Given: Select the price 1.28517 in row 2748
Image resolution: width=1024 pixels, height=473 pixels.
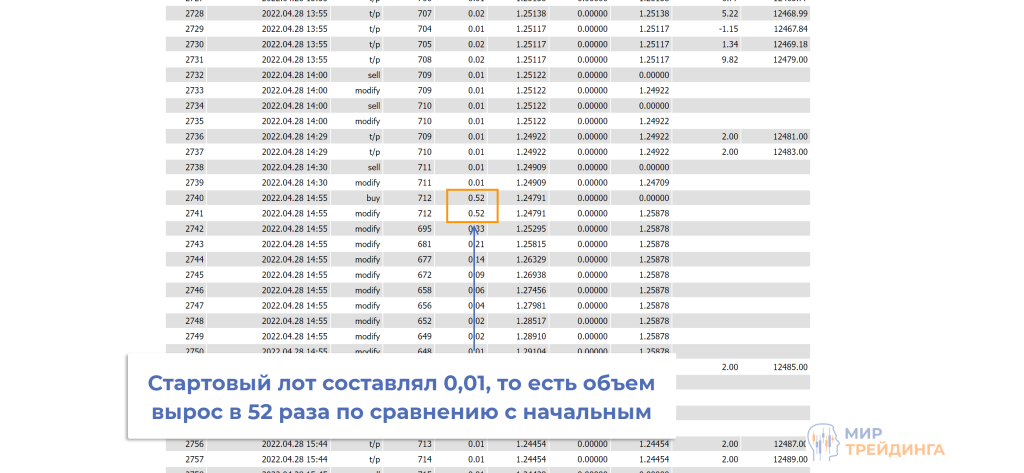Looking at the screenshot, I should coord(532,321).
